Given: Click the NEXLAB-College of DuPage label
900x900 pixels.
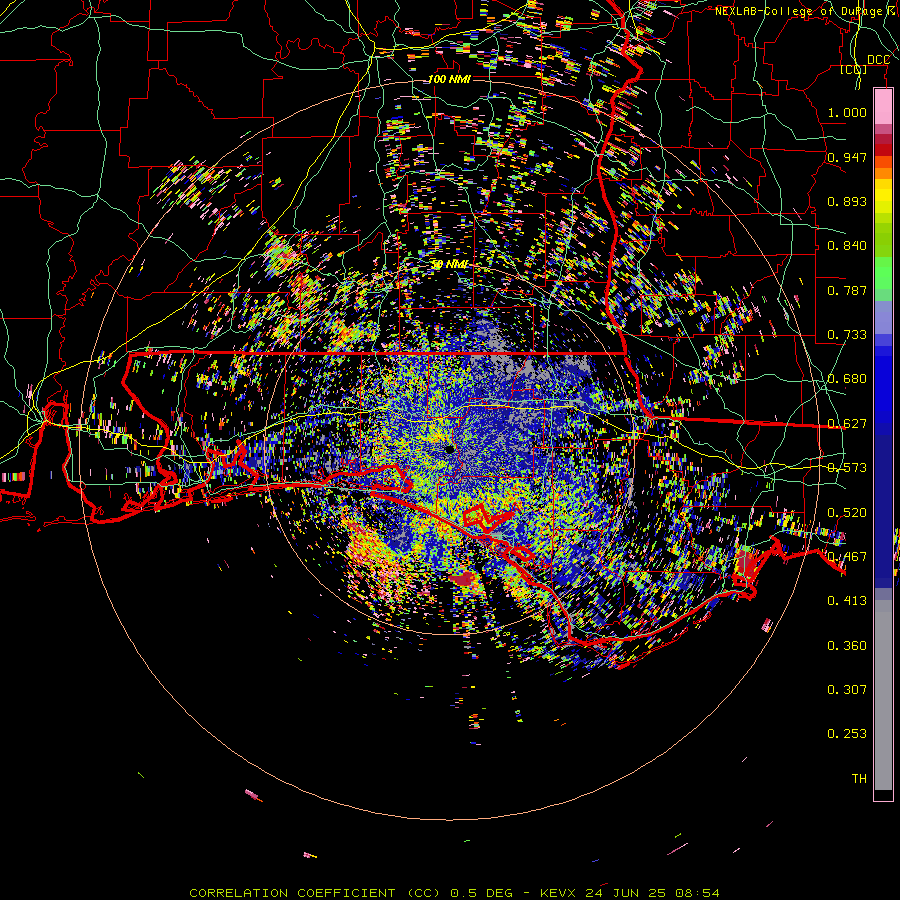Looking at the screenshot, I should point(801,11).
